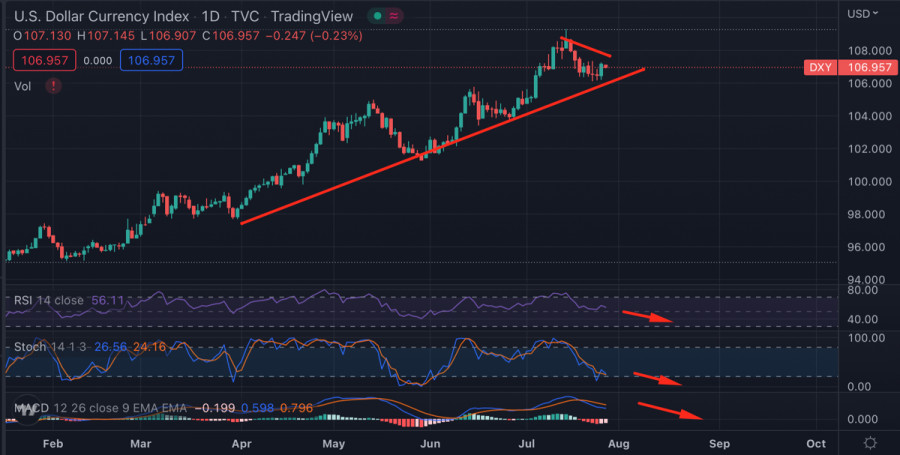
Task: Click the 0.000 spread value between price boxes
Action: (98, 61)
